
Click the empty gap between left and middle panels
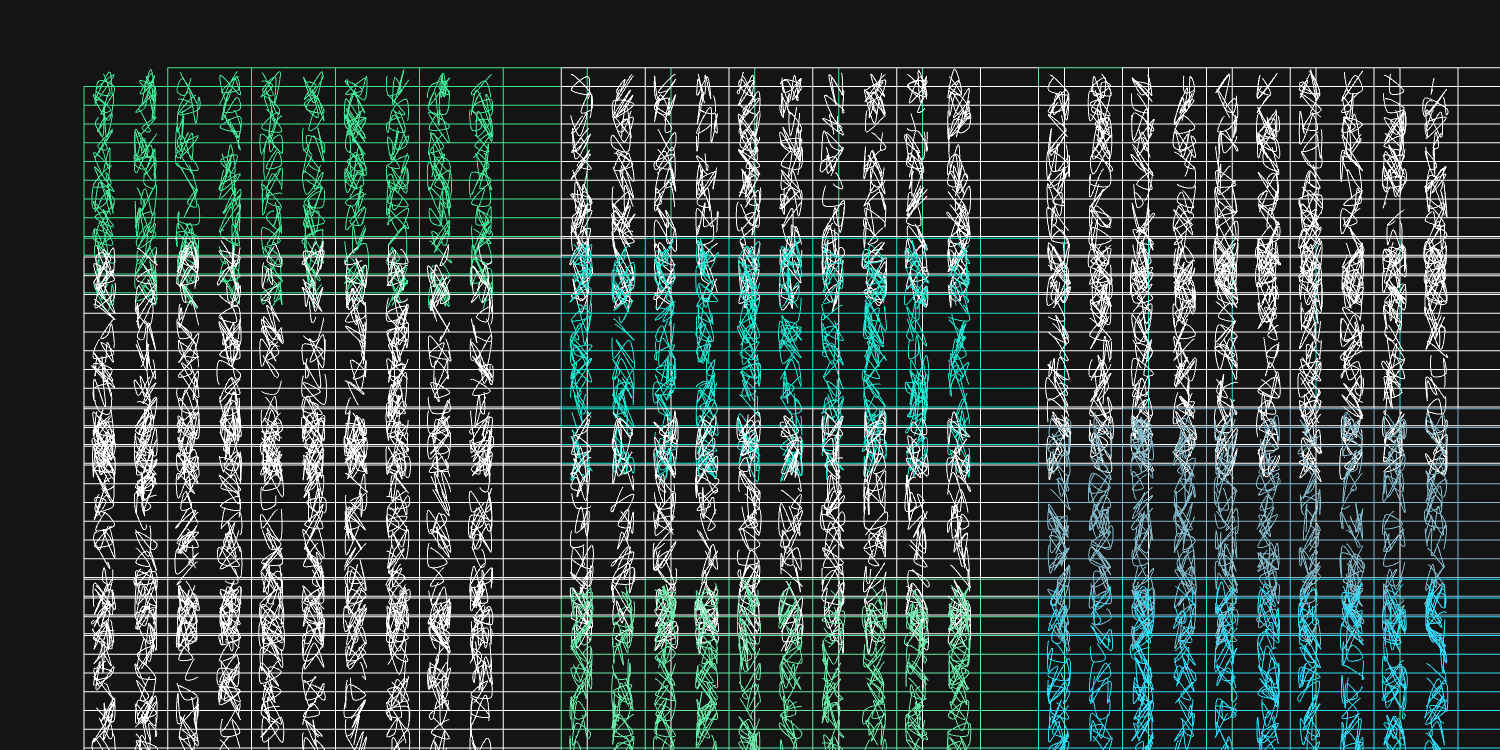(532, 400)
